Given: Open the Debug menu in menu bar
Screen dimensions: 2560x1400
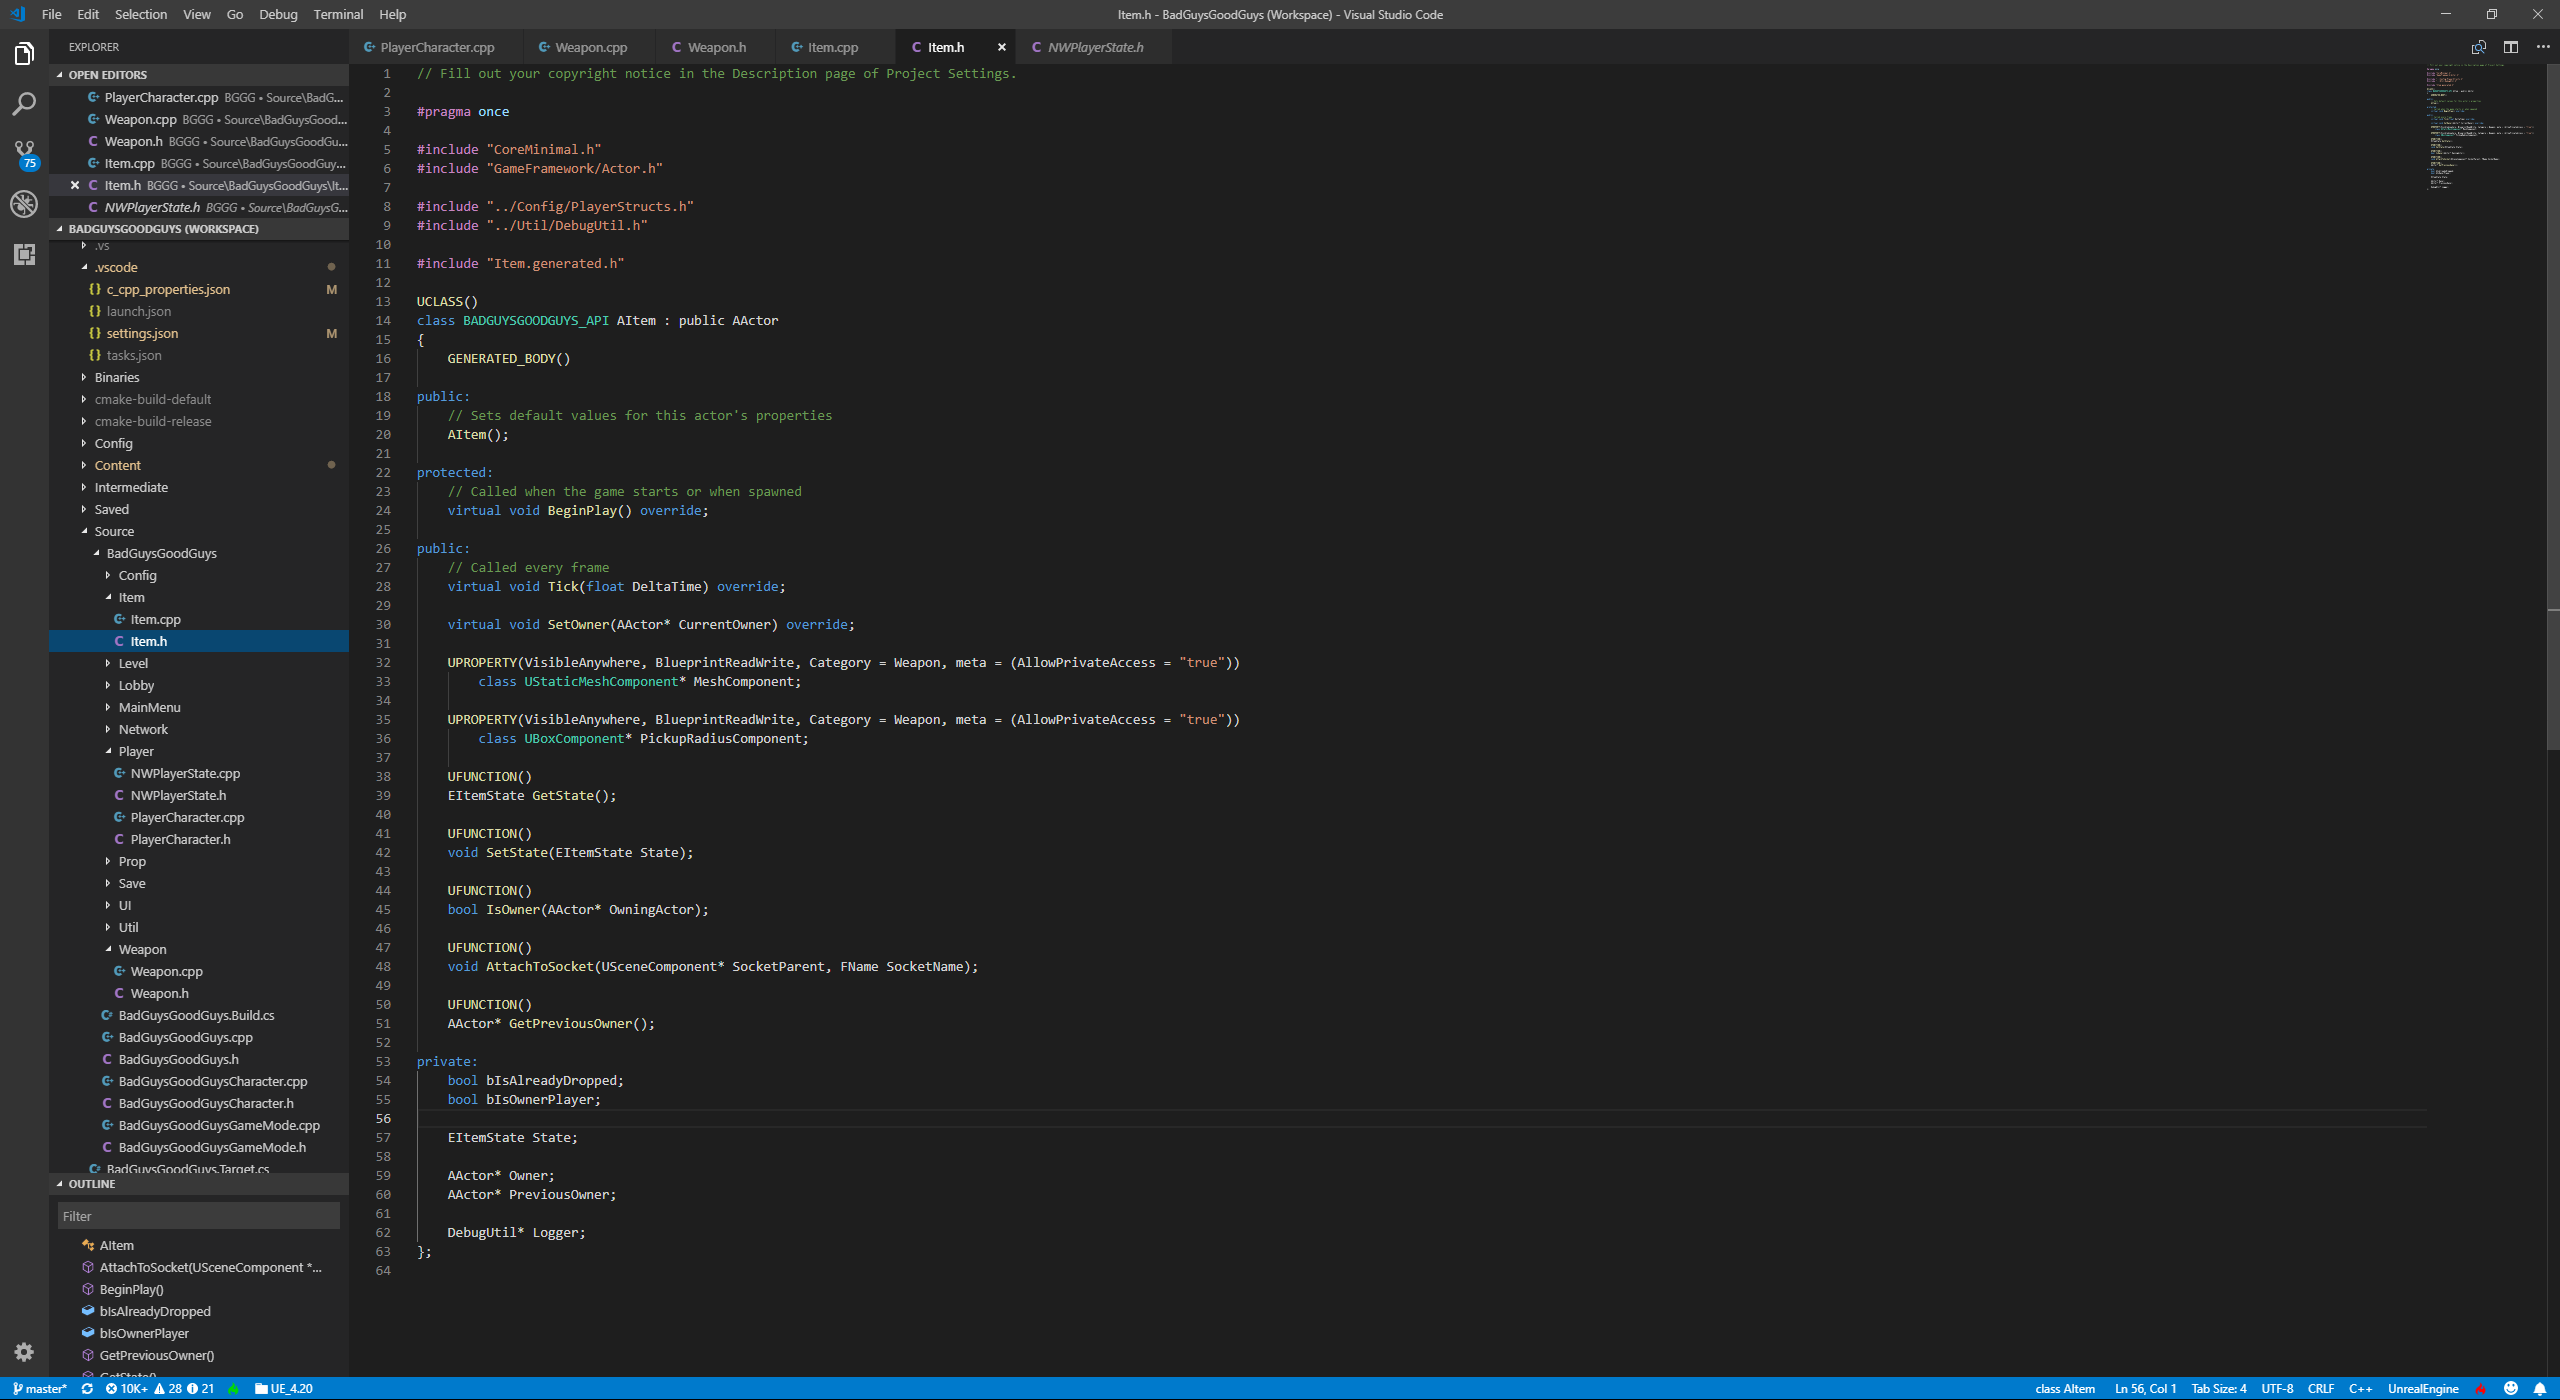Looking at the screenshot, I should point(276,14).
